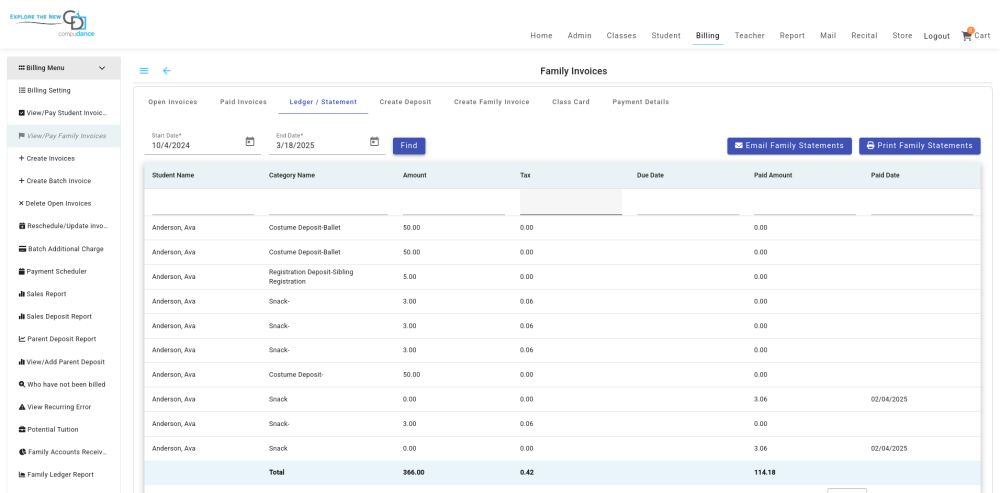This screenshot has width=1000, height=493.
Task: Click the back arrow icon
Action: pos(166,71)
